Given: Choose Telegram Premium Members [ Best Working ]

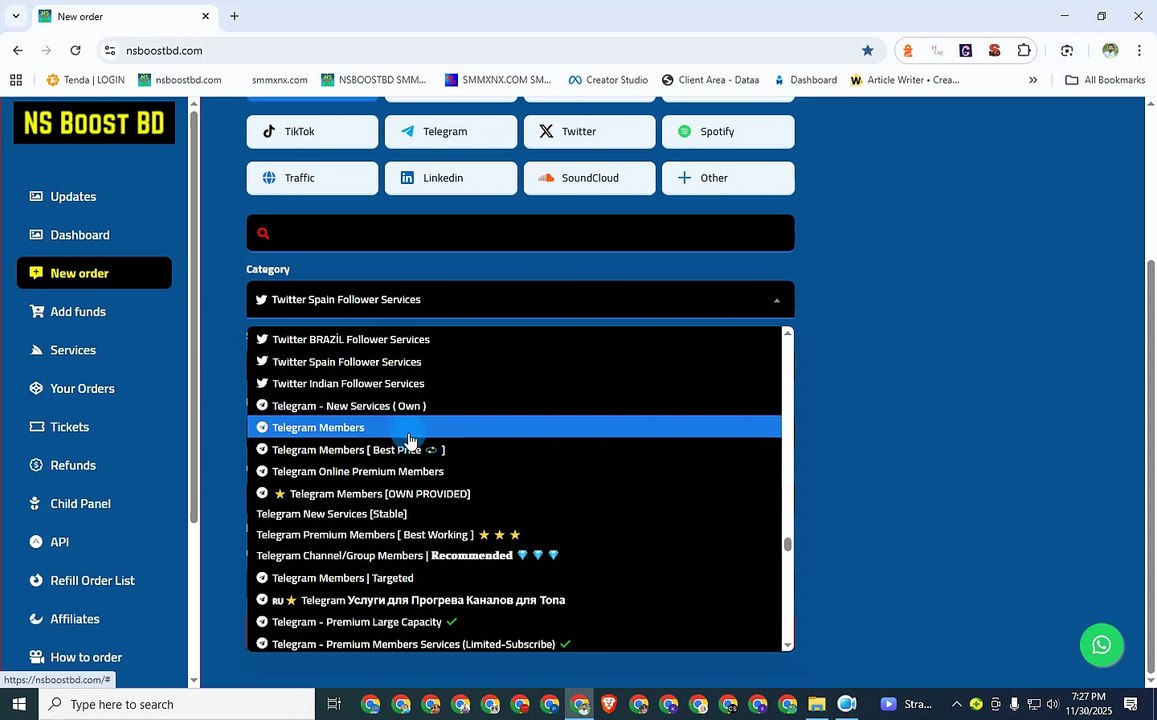Looking at the screenshot, I should click(x=514, y=534).
